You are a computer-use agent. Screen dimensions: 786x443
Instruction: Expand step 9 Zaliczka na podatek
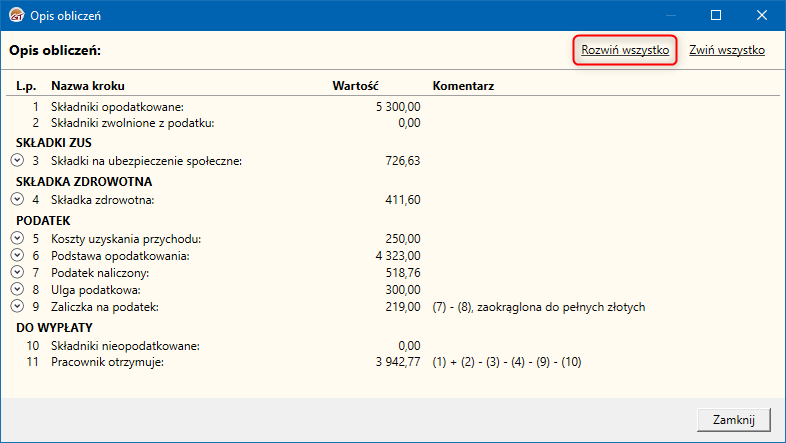pyautogui.click(x=17, y=307)
